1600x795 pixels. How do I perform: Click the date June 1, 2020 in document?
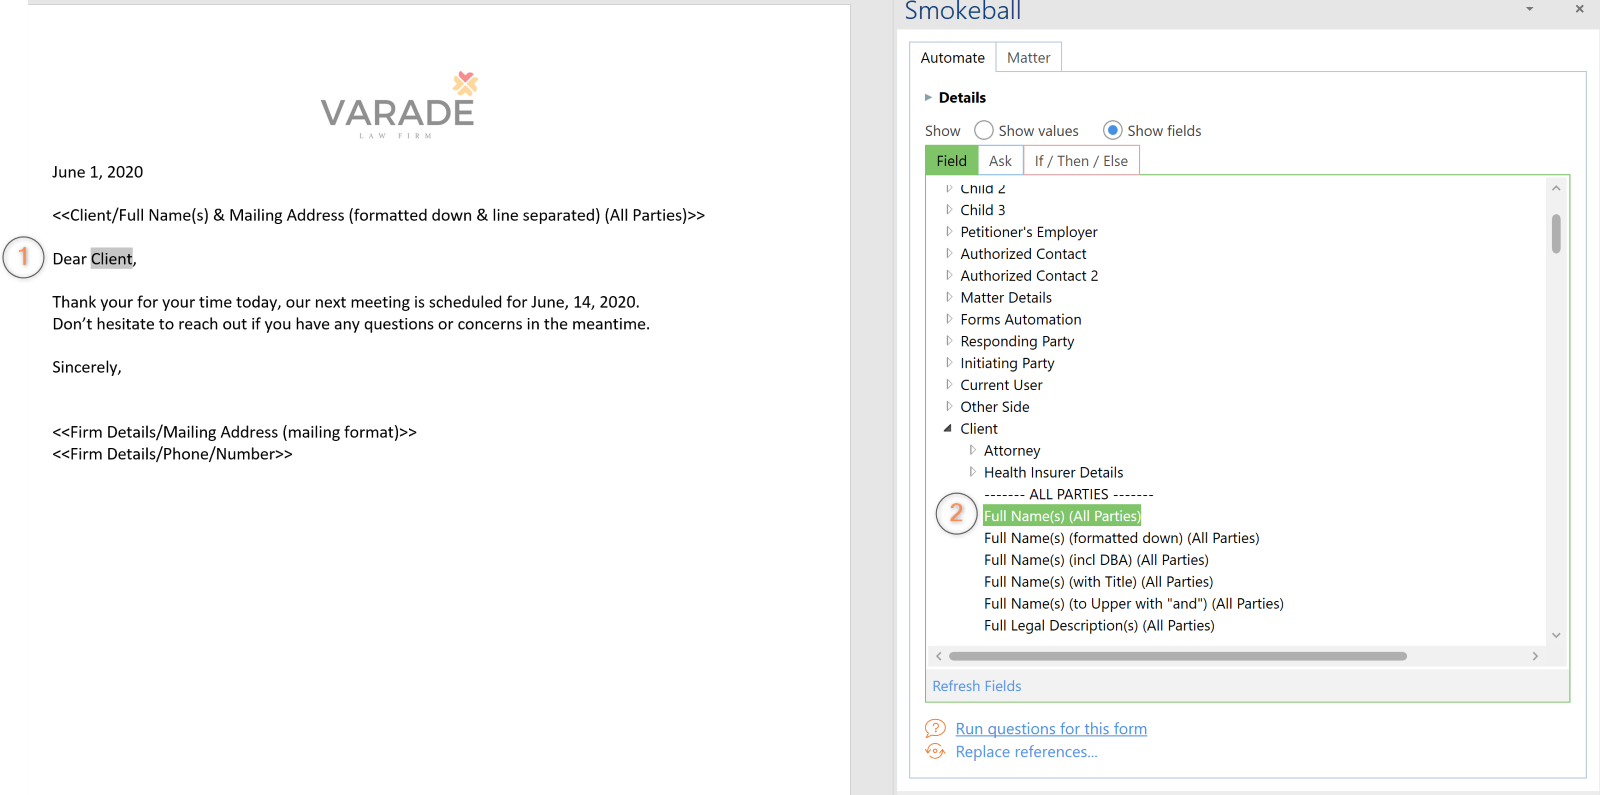pos(97,172)
